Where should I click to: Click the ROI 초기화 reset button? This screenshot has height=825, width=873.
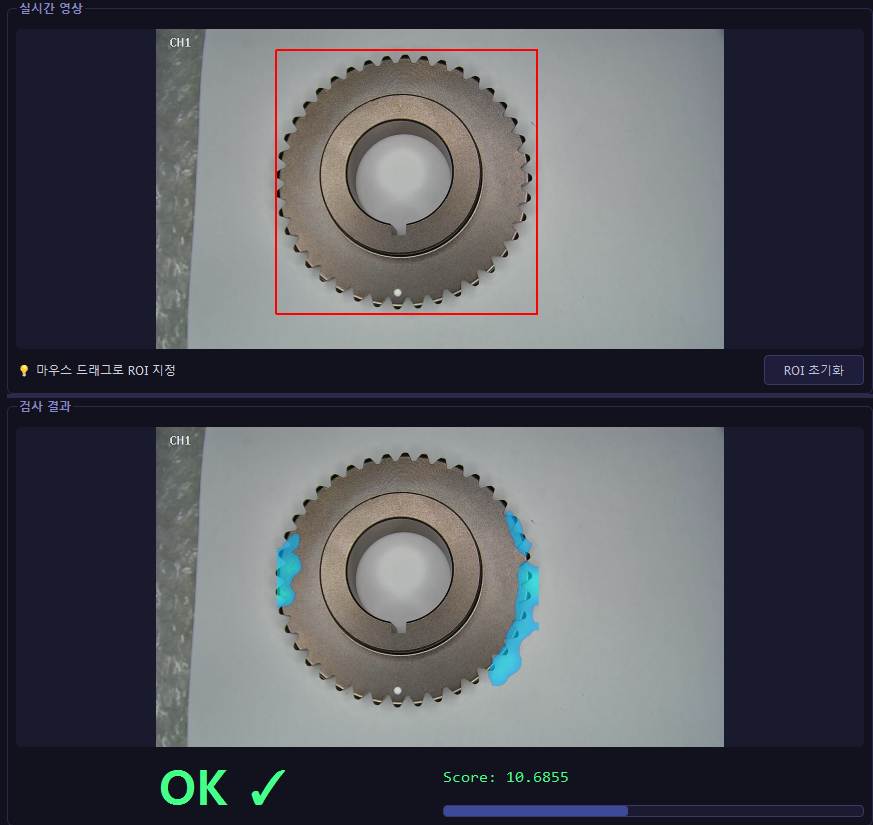[813, 370]
